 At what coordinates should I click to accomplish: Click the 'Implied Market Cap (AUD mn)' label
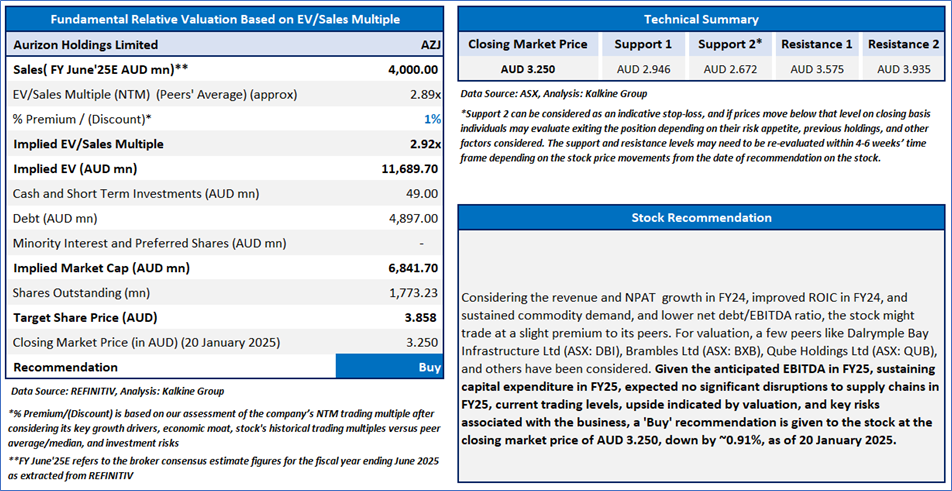point(101,268)
